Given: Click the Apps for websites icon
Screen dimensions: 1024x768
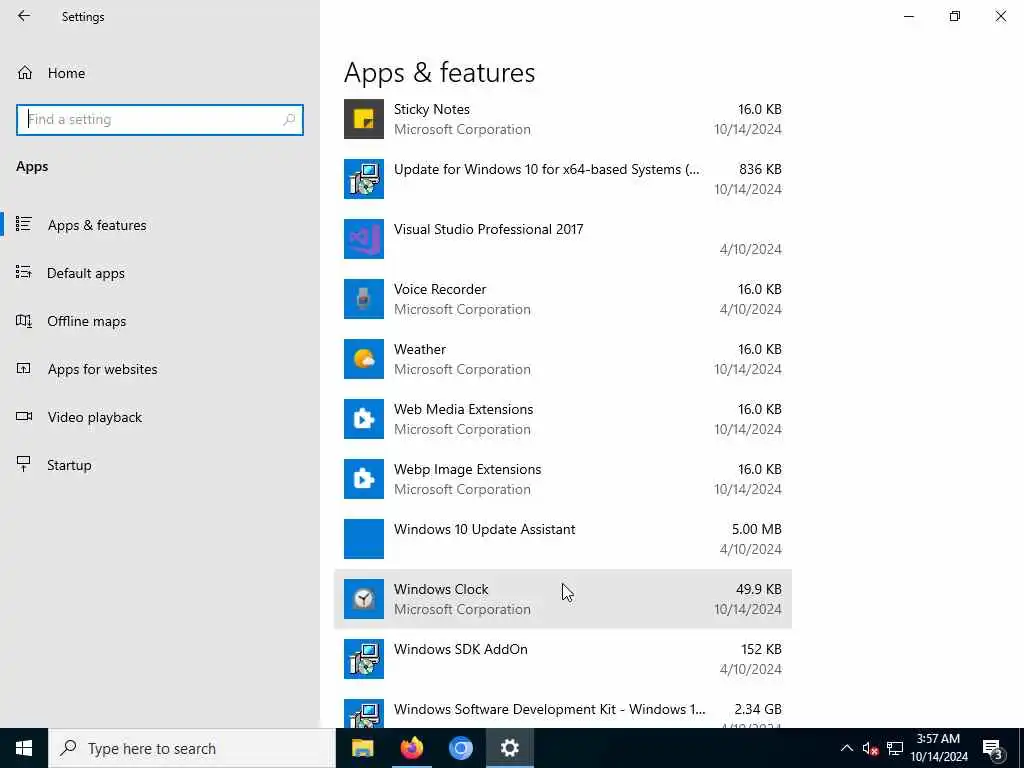Looking at the screenshot, I should coord(24,368).
